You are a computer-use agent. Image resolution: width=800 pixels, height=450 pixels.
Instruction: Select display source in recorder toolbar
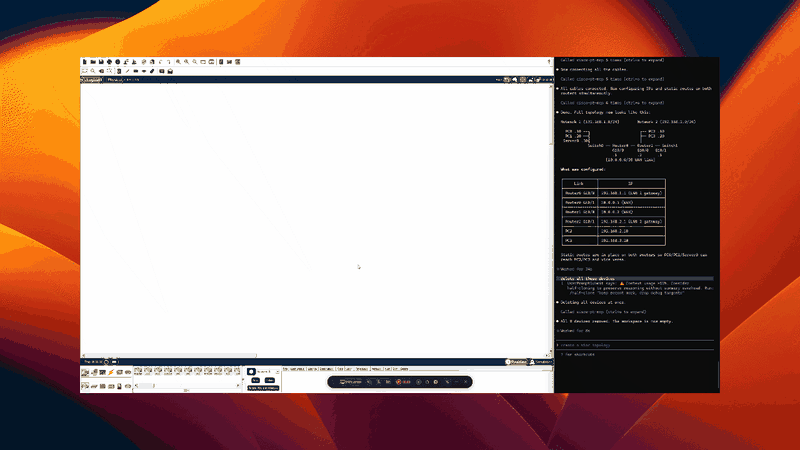(351, 382)
